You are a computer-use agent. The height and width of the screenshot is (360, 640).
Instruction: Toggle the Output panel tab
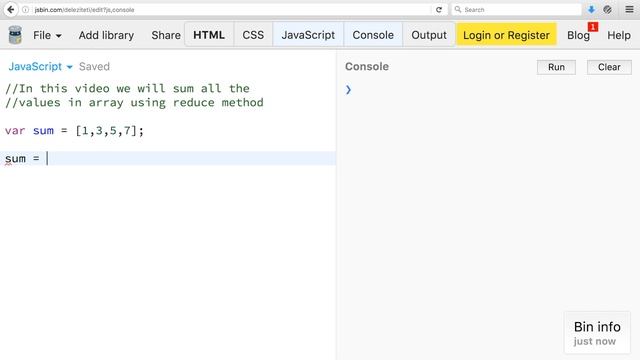[x=429, y=35]
